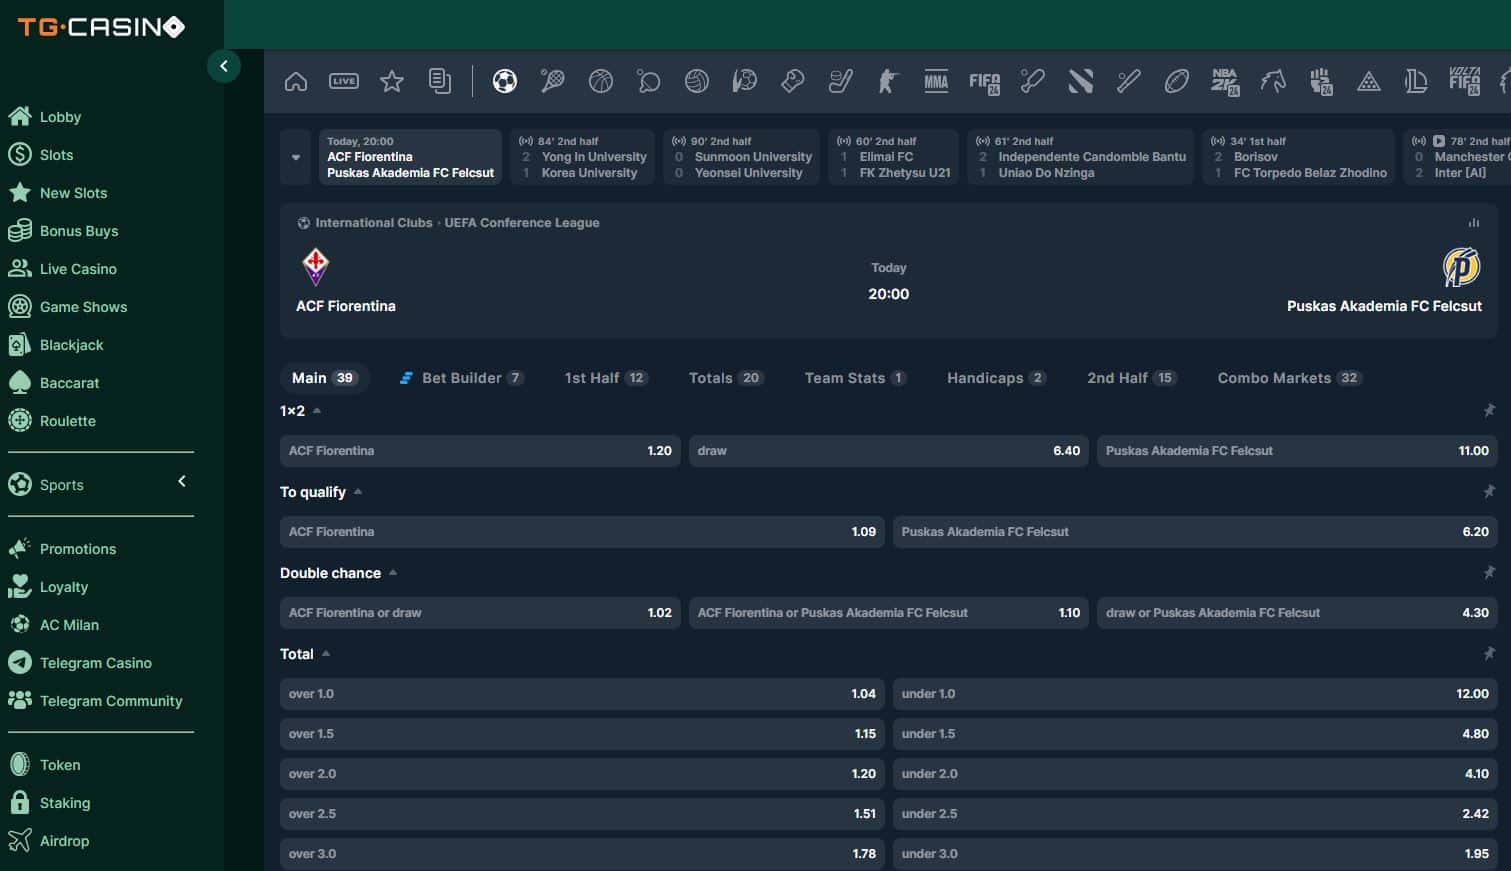Pin the Total market

click(1489, 653)
